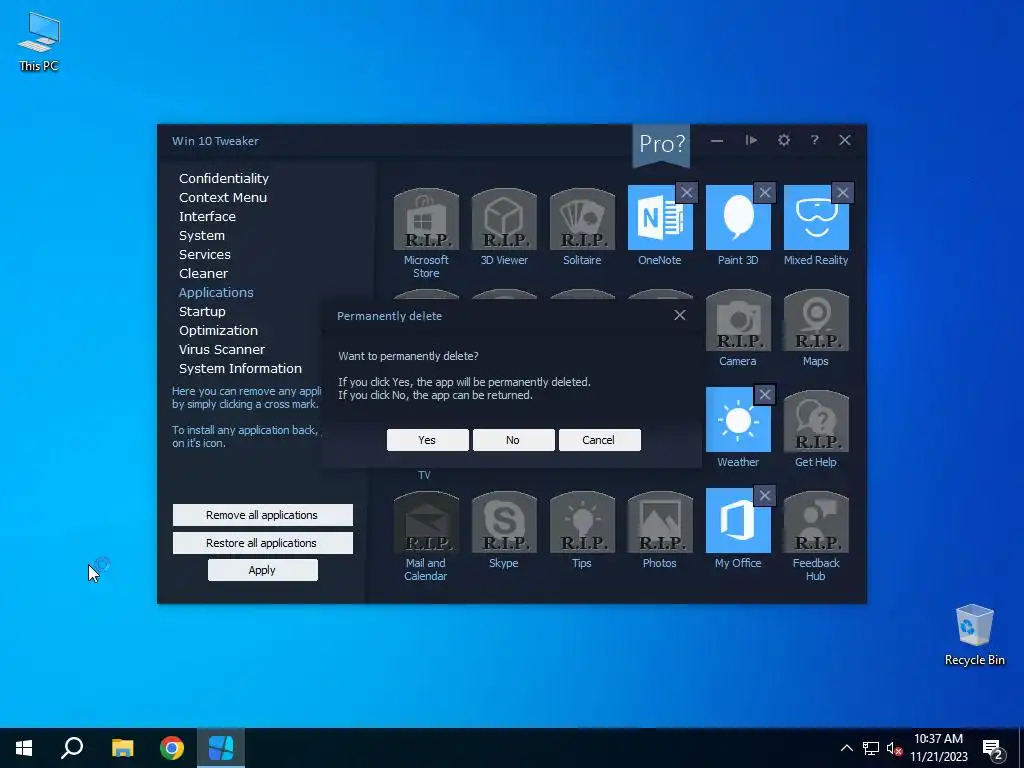Image resolution: width=1024 pixels, height=768 pixels.
Task: Remove Paint 3D using its cross mark
Action: click(x=765, y=193)
